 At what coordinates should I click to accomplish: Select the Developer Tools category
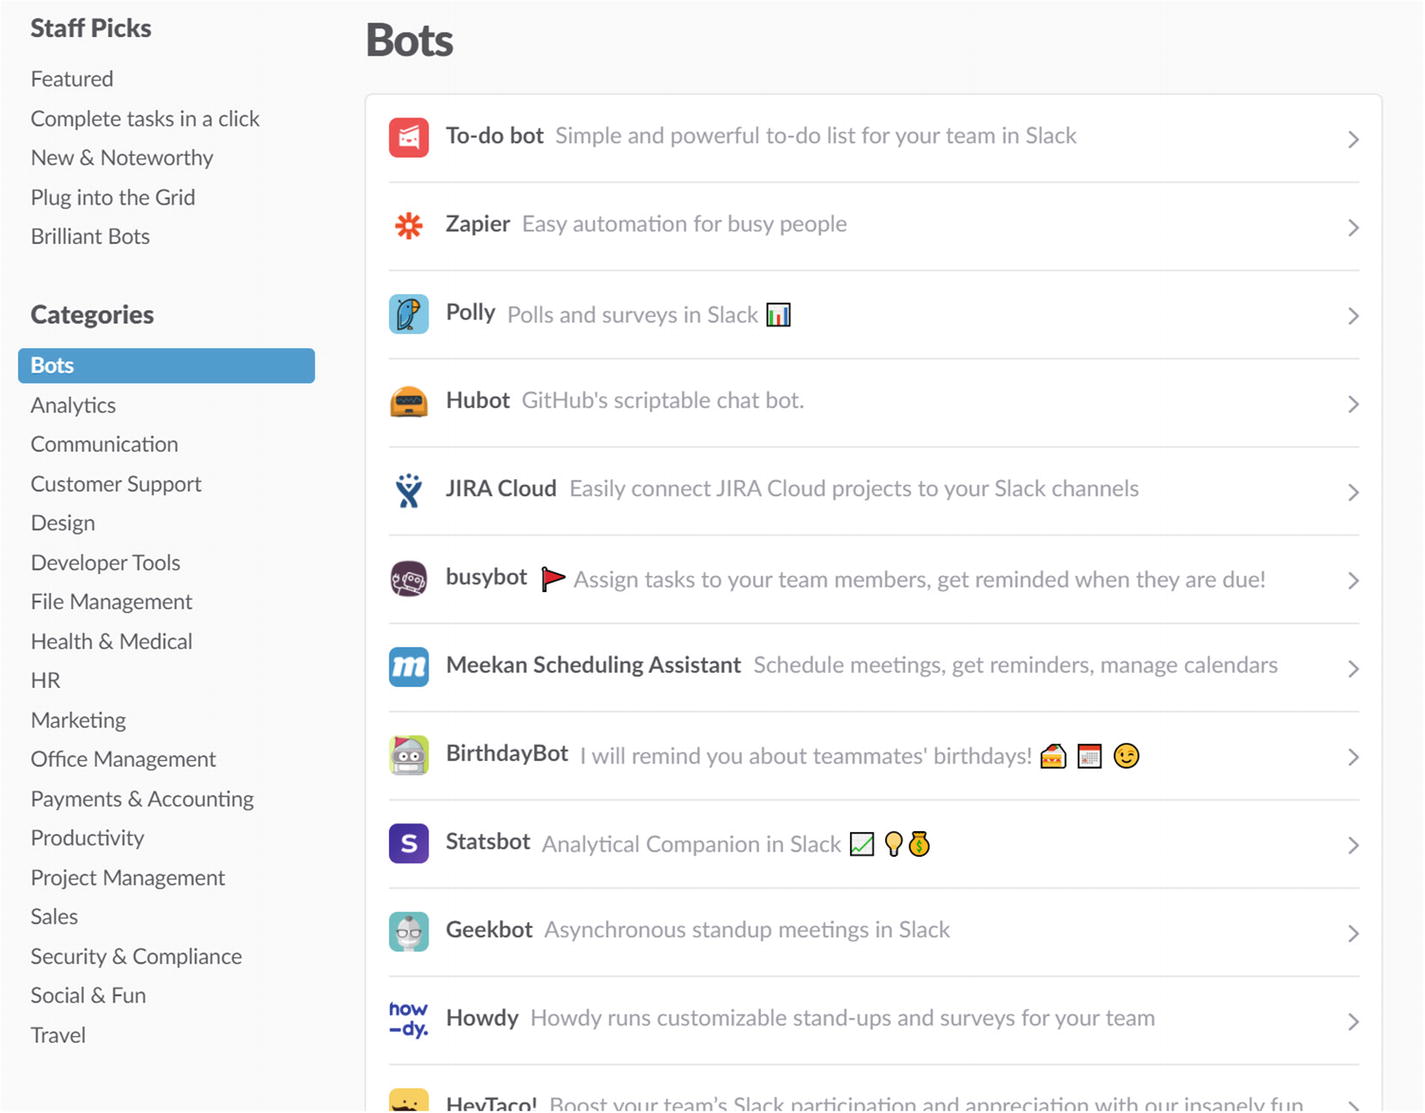(105, 562)
